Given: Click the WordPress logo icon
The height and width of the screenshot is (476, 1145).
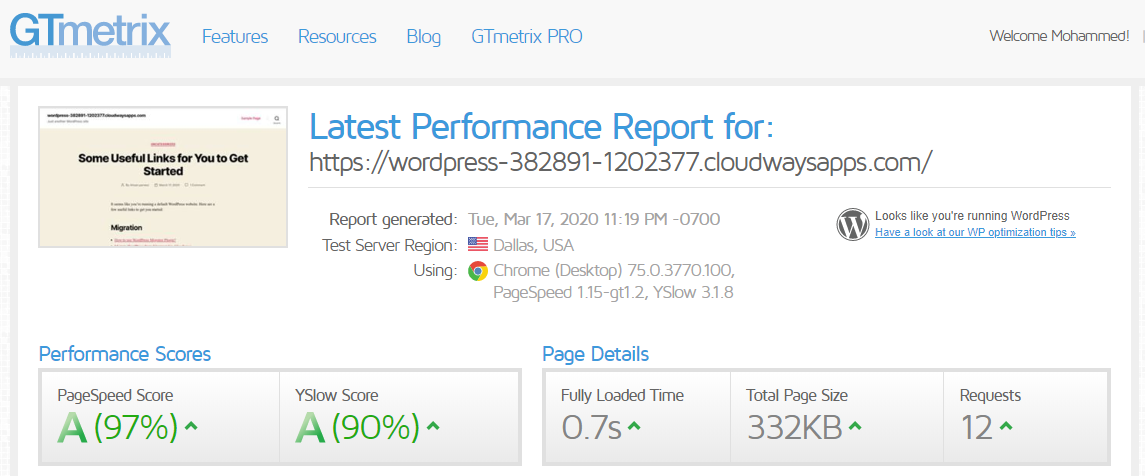Looking at the screenshot, I should [x=853, y=224].
